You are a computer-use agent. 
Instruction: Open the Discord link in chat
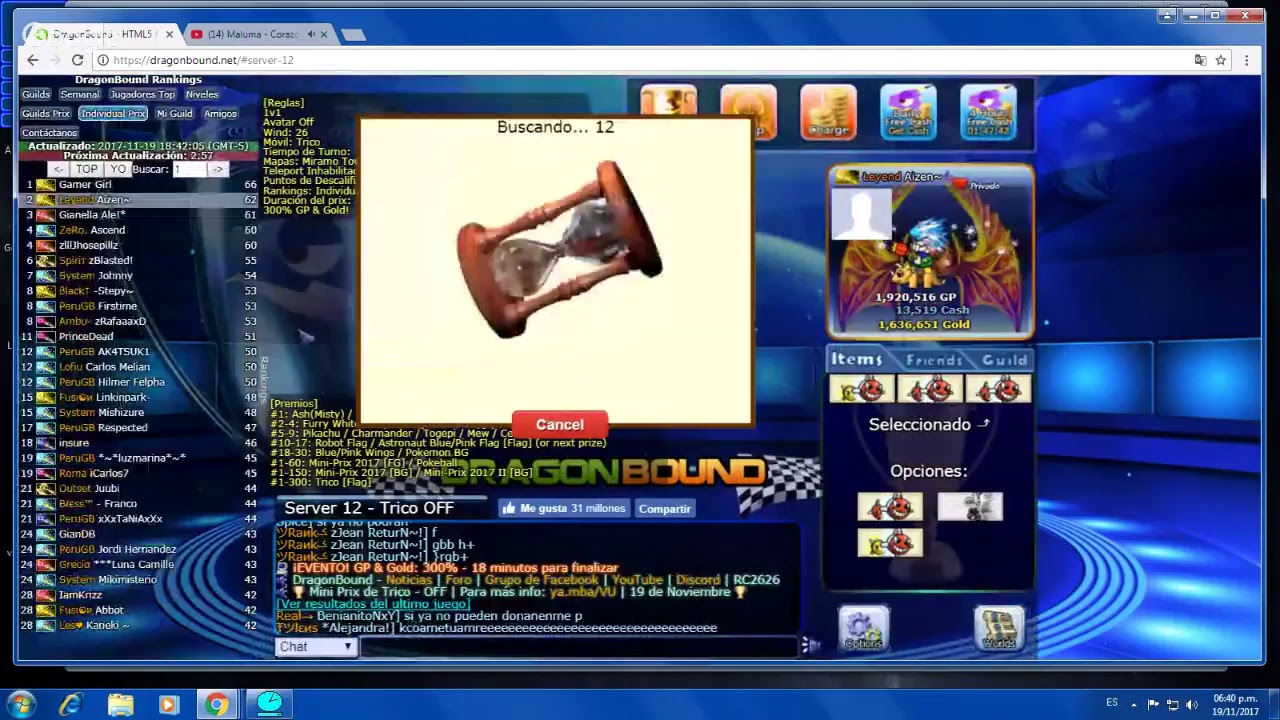pos(698,580)
